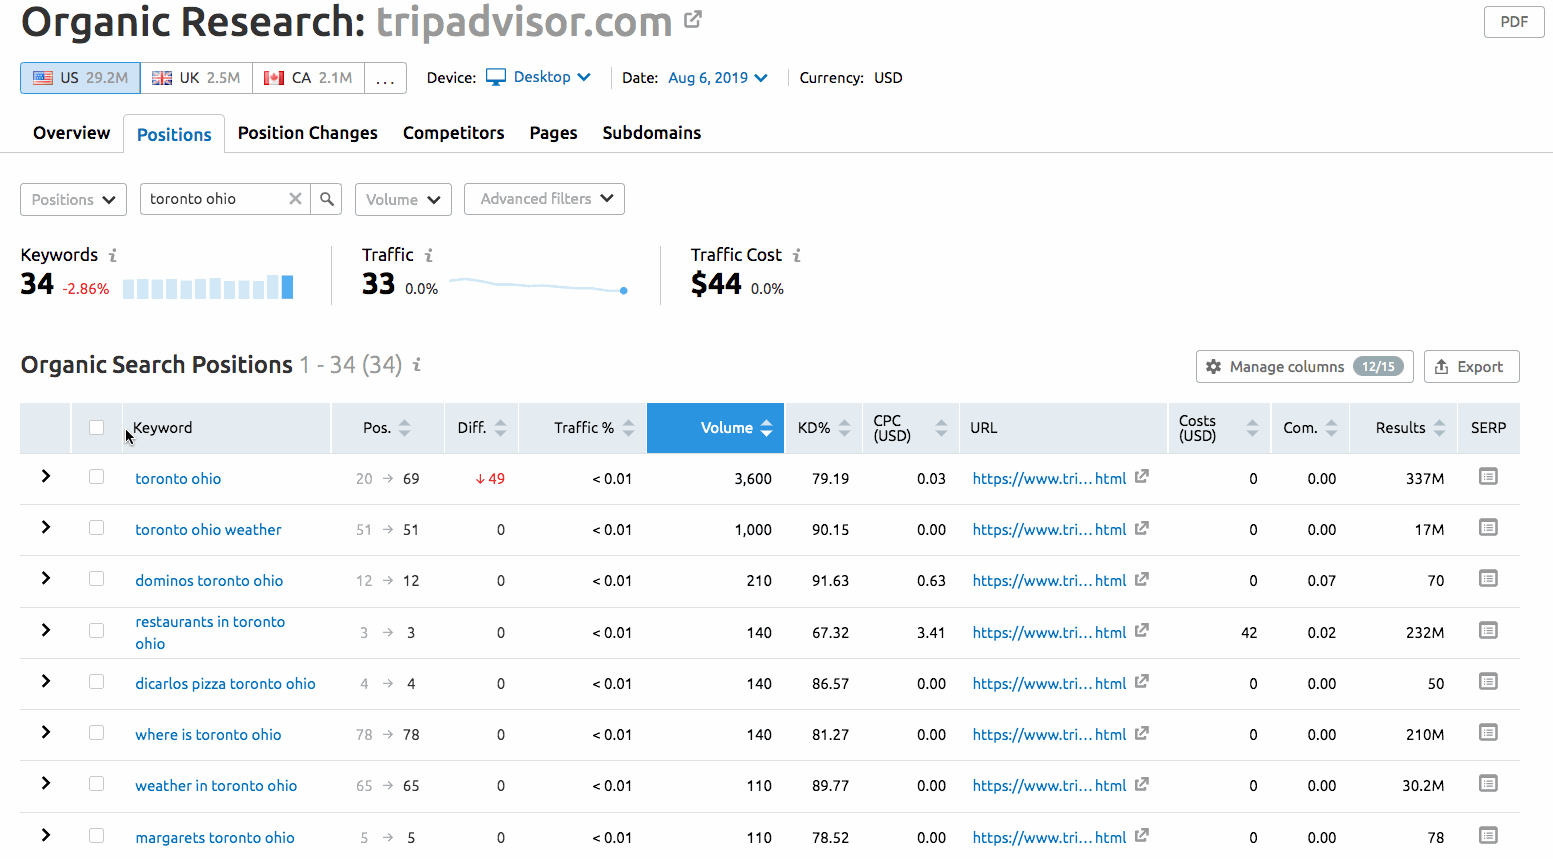Tick checkbox for toronto ohio weather row
1553x859 pixels.
[x=96, y=528]
